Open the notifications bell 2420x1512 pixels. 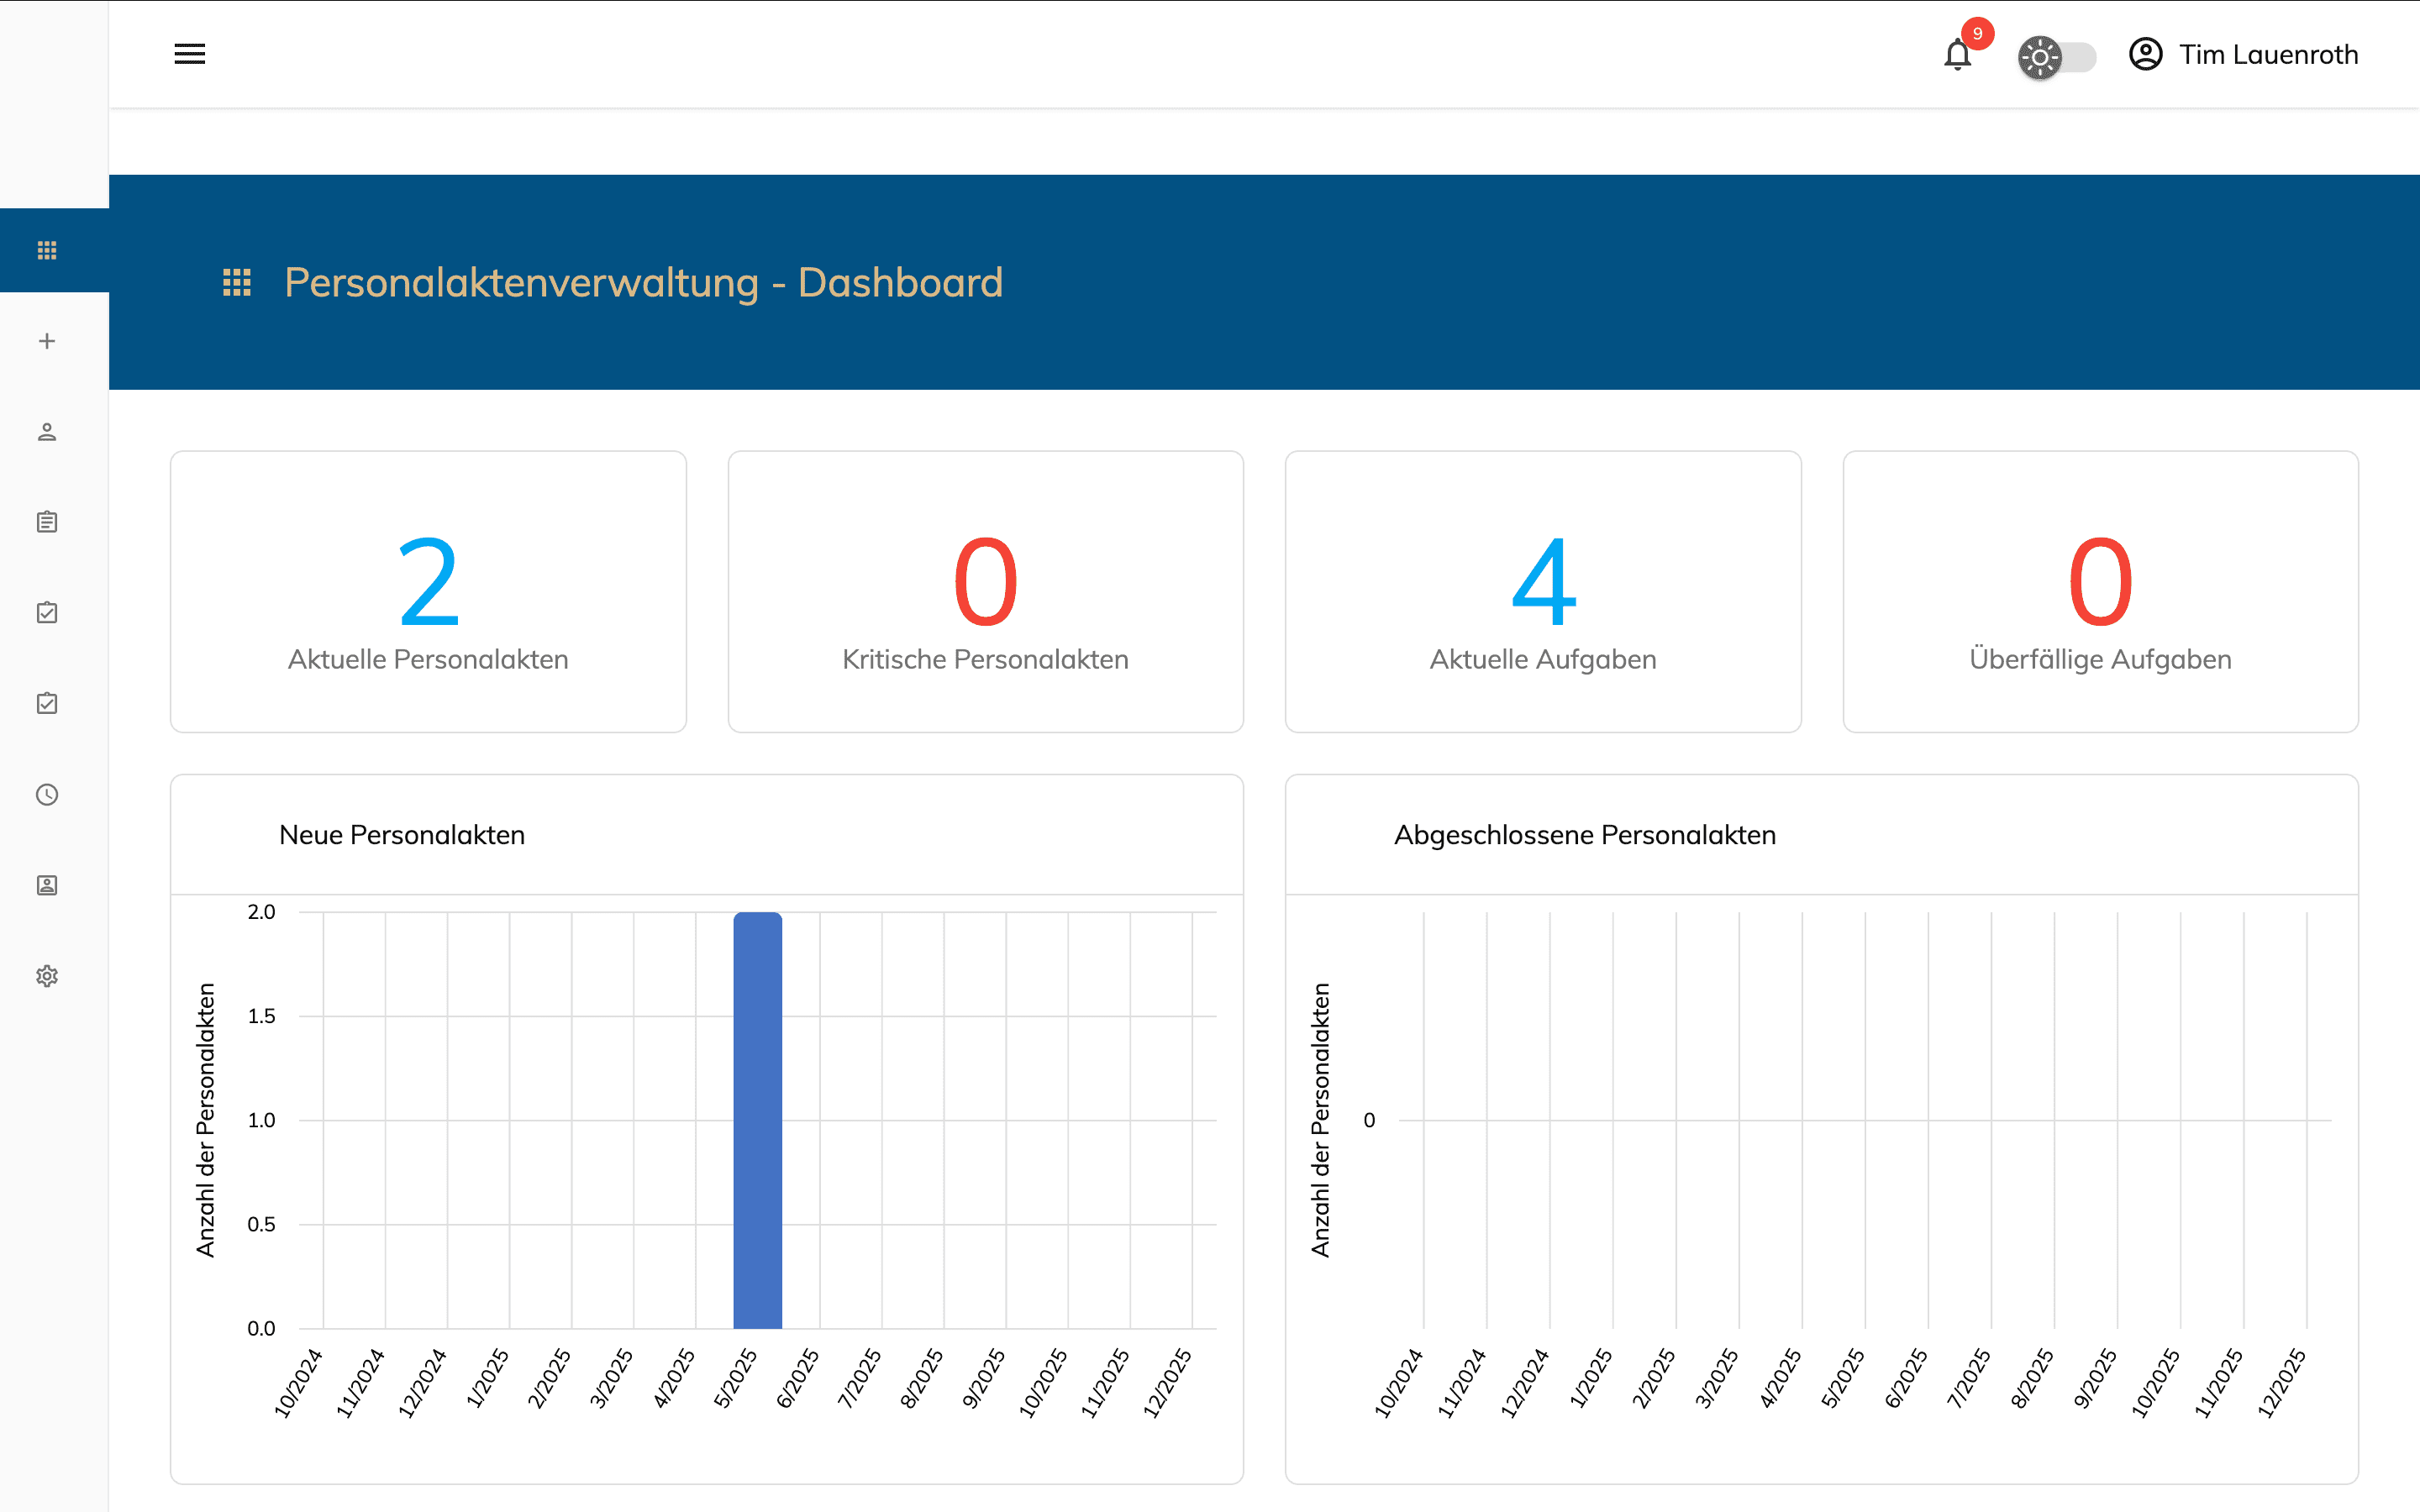point(1957,55)
